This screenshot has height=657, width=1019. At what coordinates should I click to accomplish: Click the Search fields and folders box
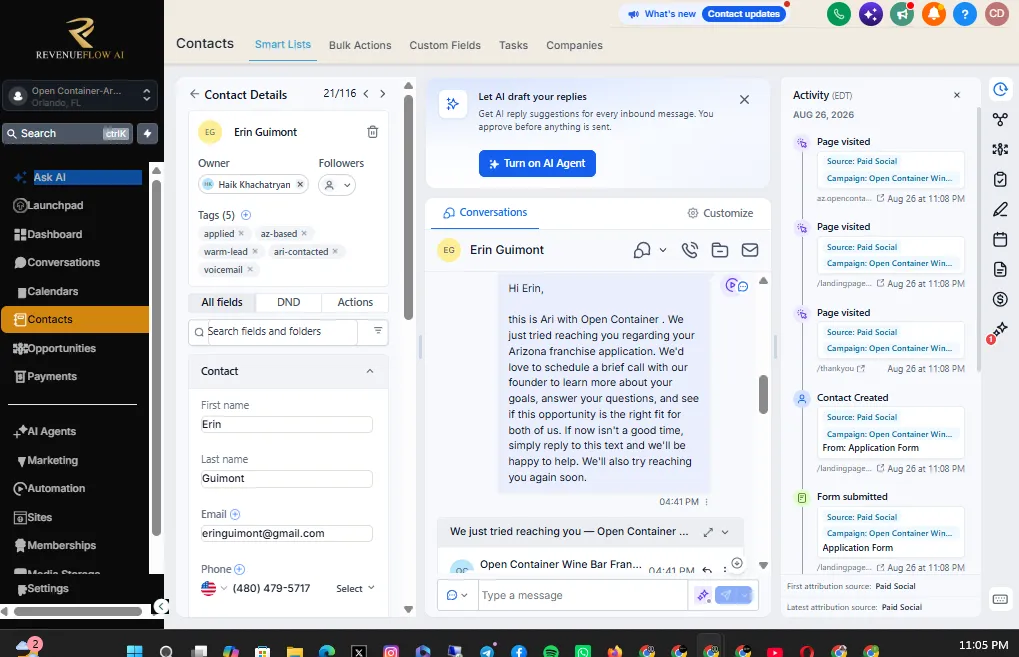(282, 331)
